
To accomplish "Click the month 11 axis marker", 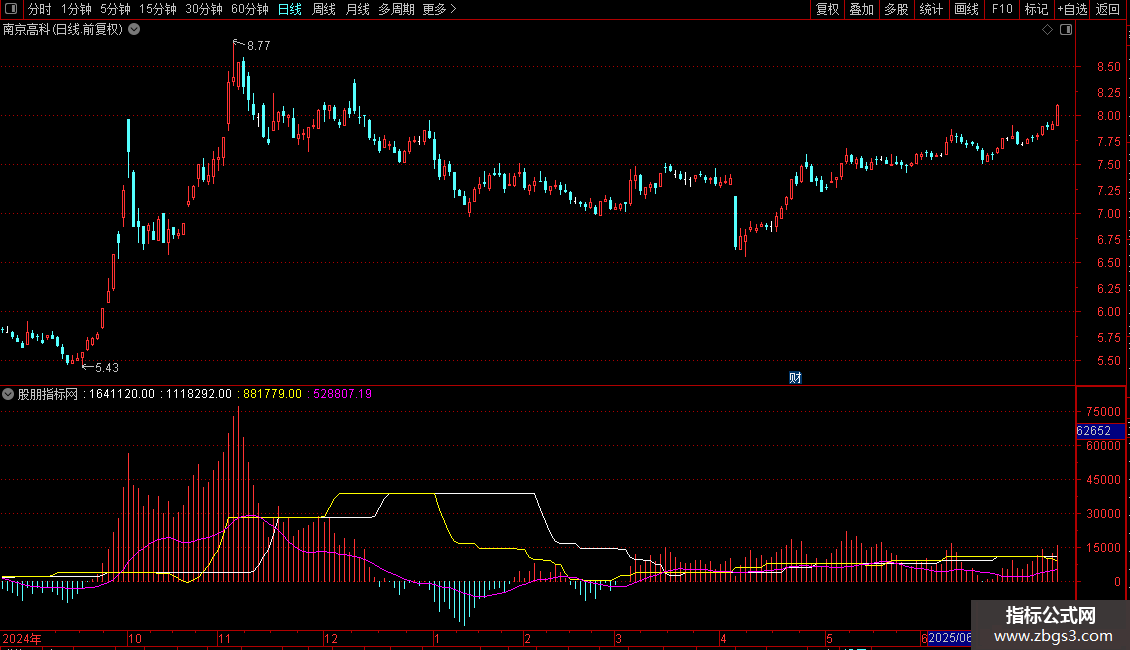I will coord(224,638).
